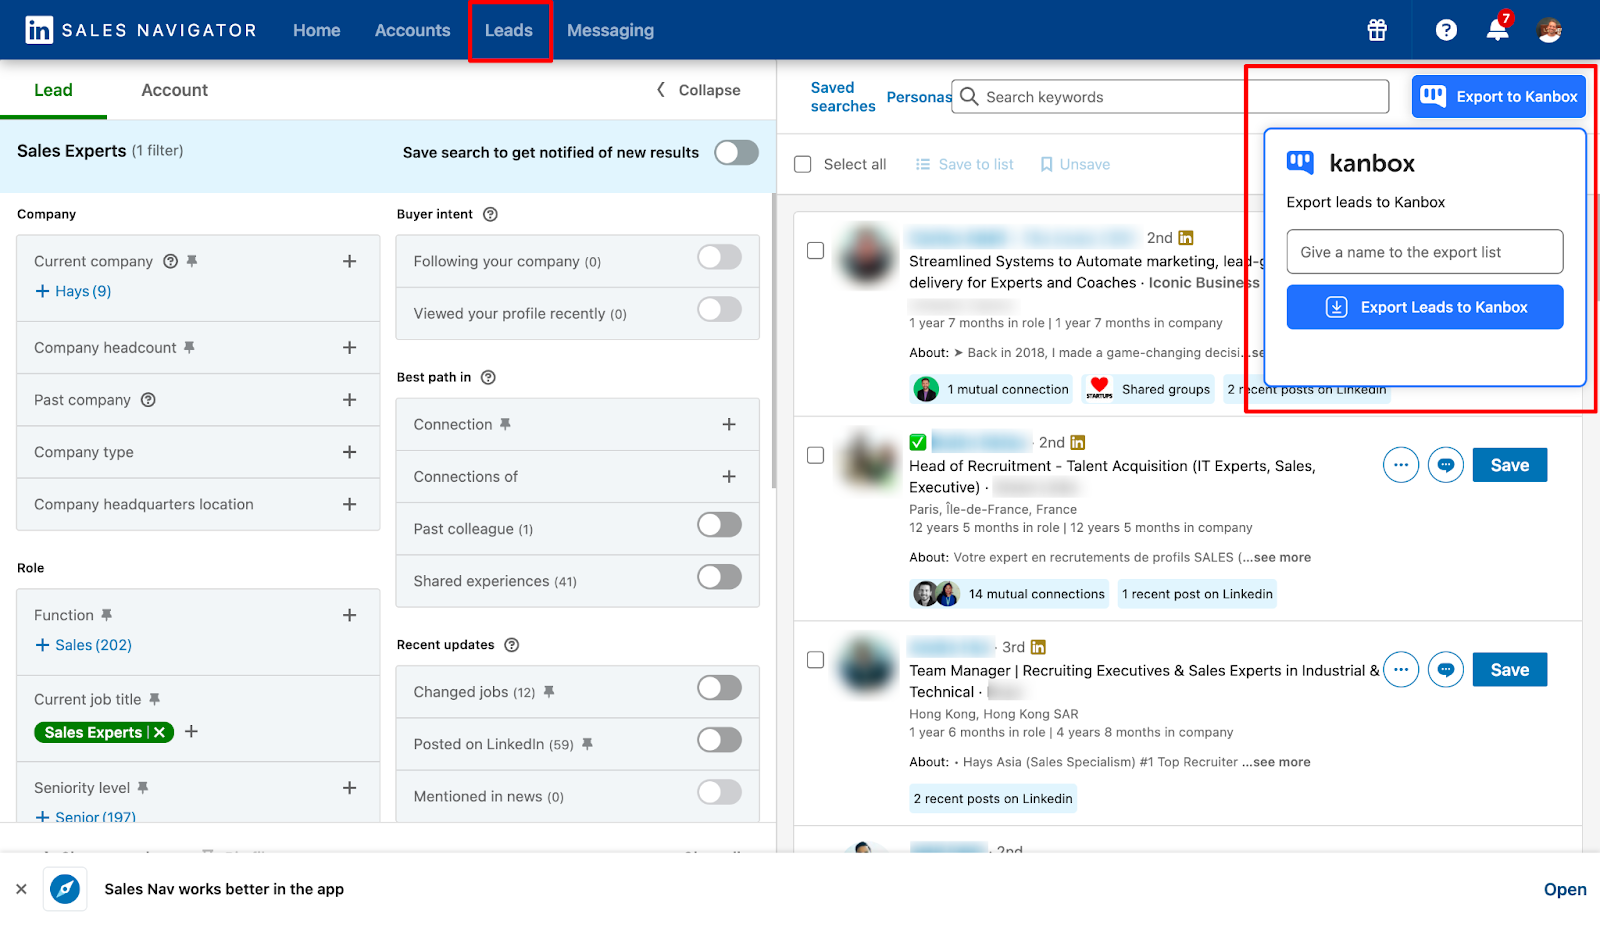Expand Company type filter

coord(349,452)
